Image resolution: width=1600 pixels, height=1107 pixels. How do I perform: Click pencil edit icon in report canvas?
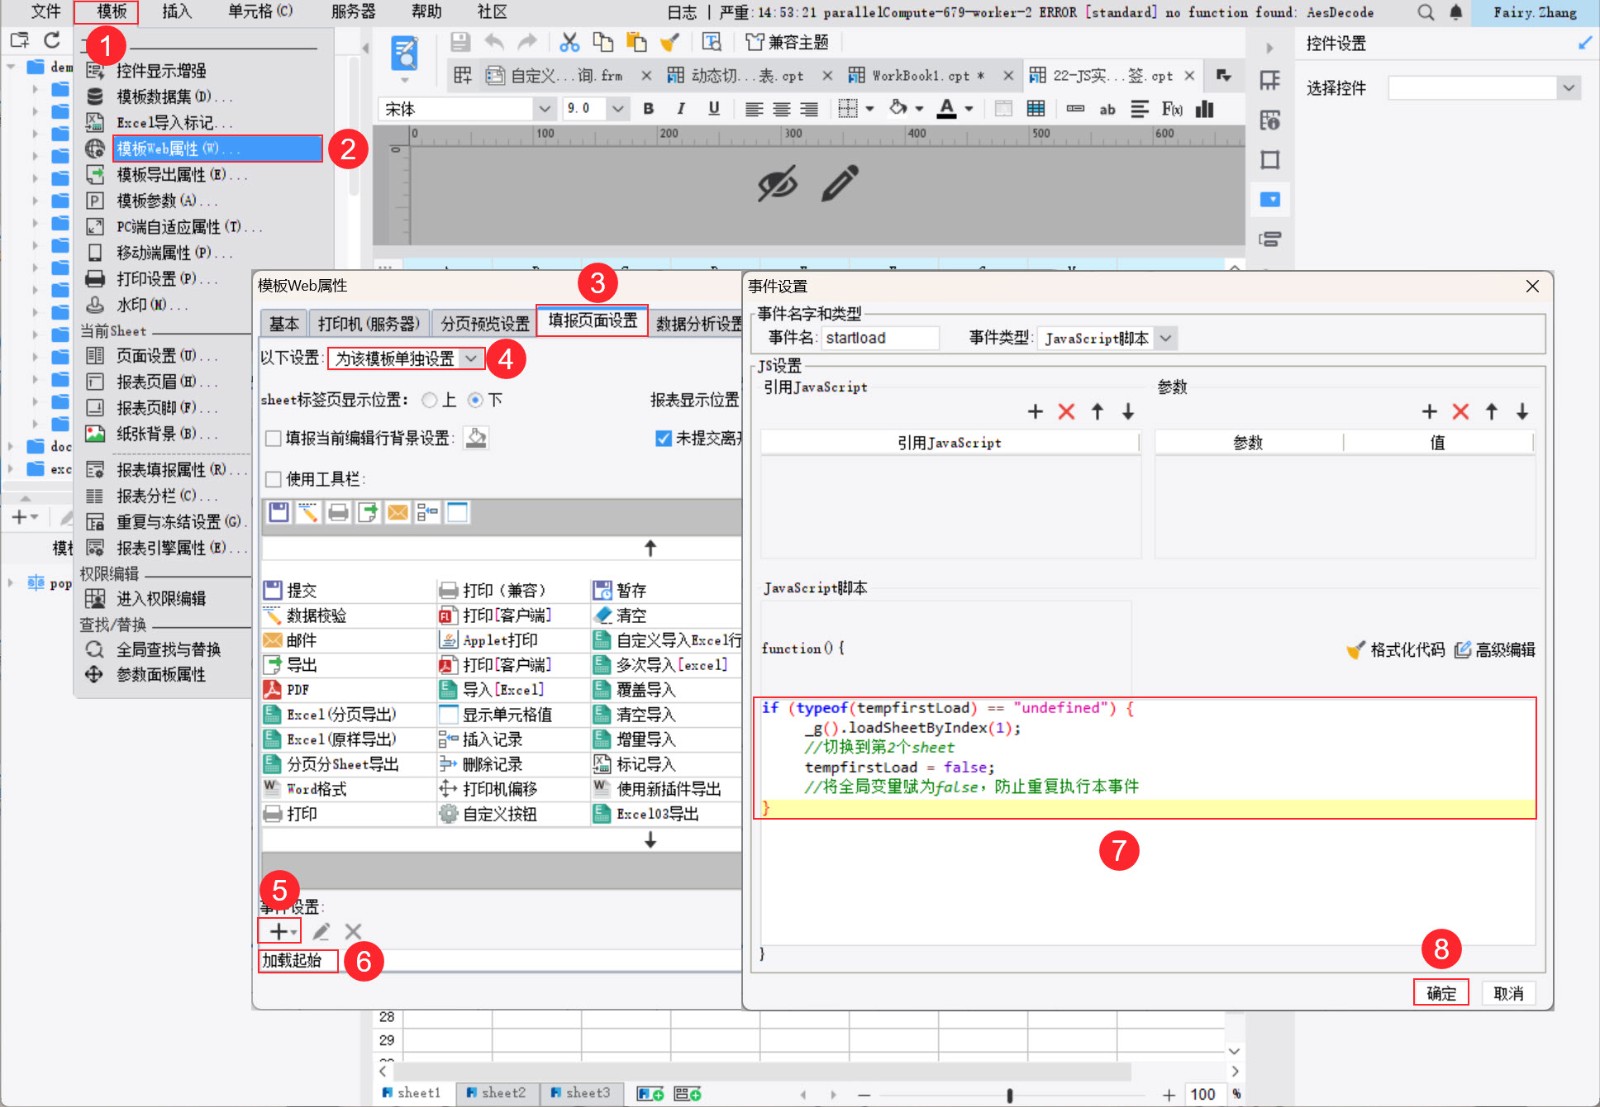(x=840, y=184)
